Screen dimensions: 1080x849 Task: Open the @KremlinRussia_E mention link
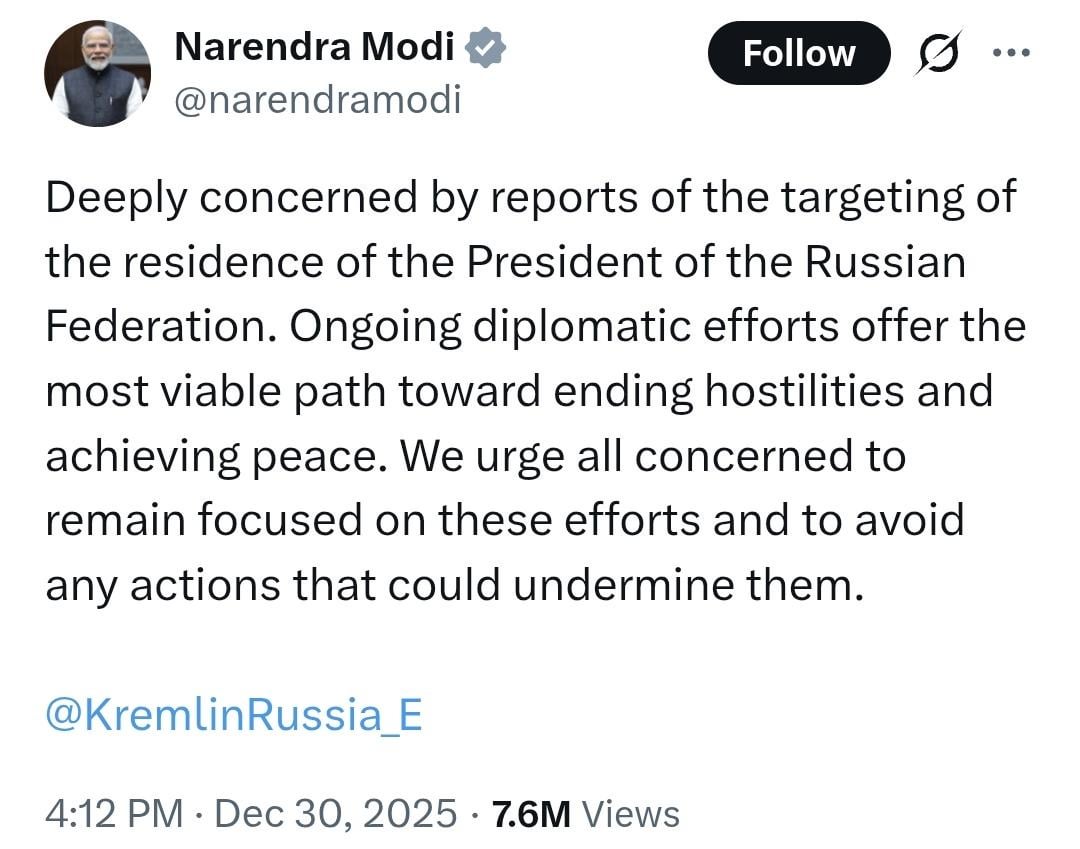232,714
